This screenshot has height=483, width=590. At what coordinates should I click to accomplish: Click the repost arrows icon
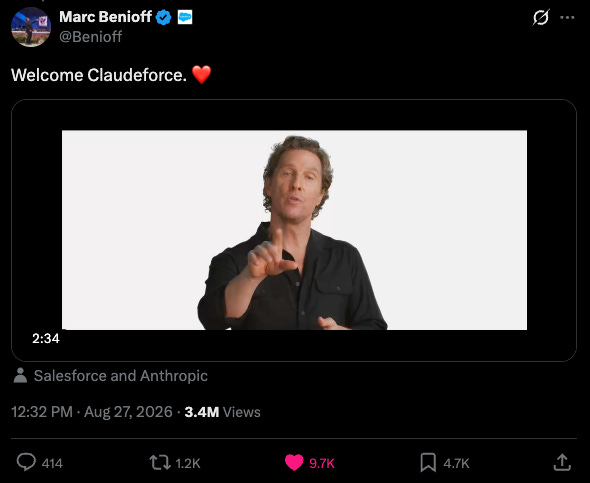pyautogui.click(x=160, y=463)
